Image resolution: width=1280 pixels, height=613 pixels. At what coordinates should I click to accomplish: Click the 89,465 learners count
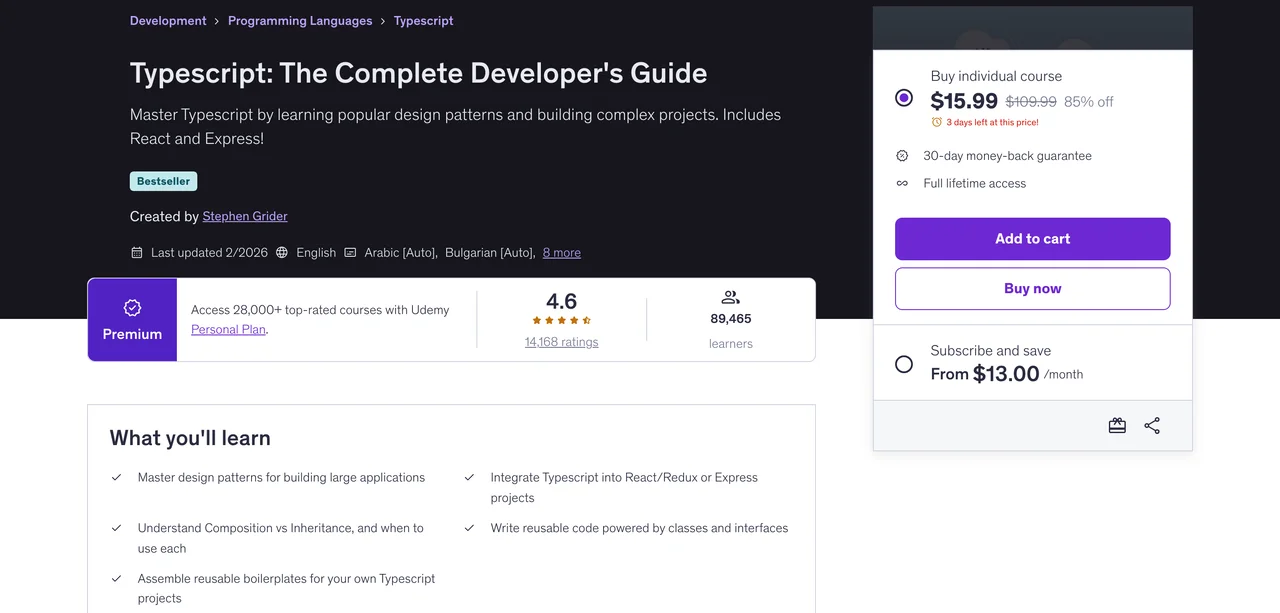coord(731,319)
